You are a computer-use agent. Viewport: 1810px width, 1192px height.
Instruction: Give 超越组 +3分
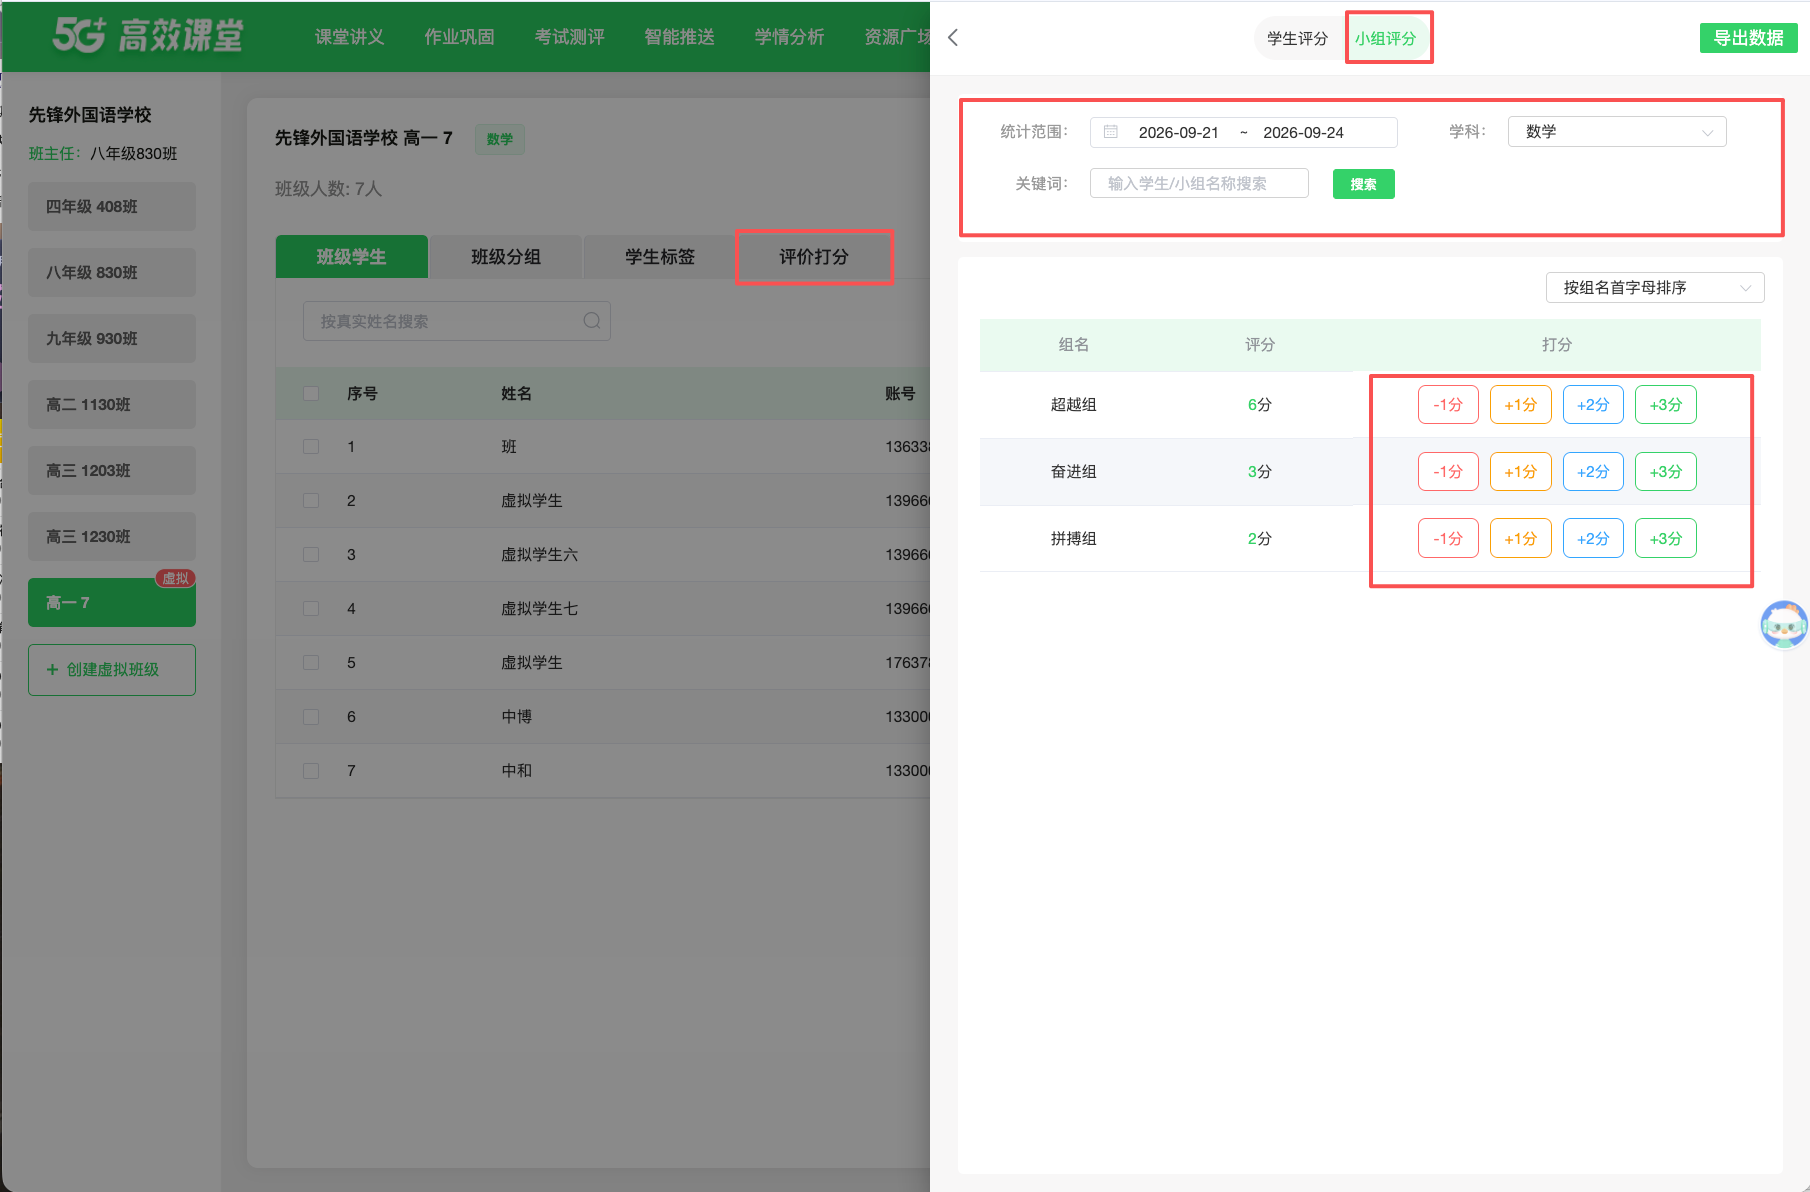1666,405
